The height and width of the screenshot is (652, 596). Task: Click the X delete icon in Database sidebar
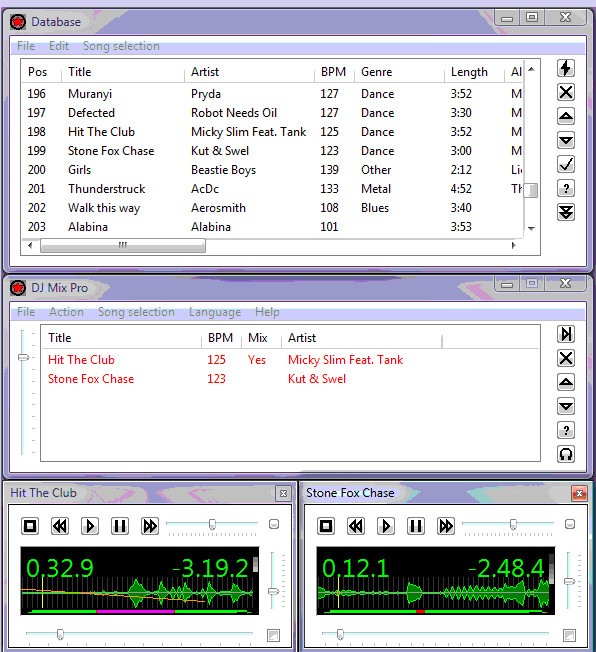click(x=566, y=92)
